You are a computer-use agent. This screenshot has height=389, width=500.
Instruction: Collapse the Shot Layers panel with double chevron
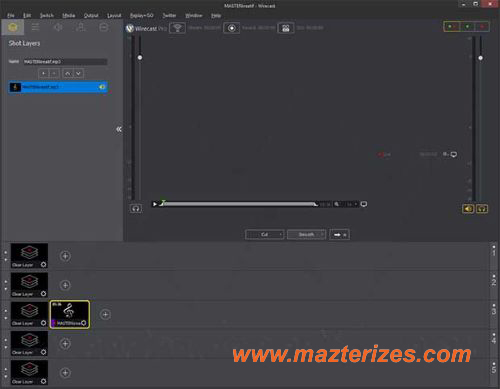pyautogui.click(x=119, y=129)
